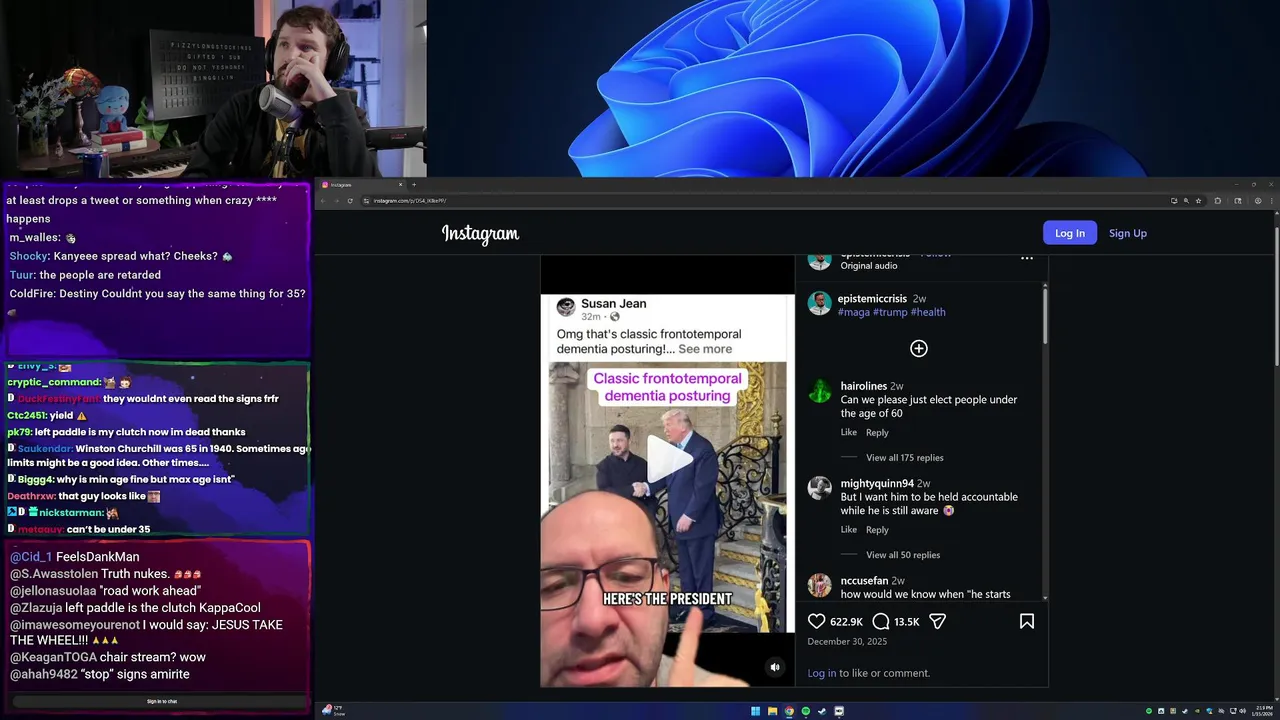Screen dimensions: 1280x720
Task: Click the #maga hashtag
Action: coord(854,312)
